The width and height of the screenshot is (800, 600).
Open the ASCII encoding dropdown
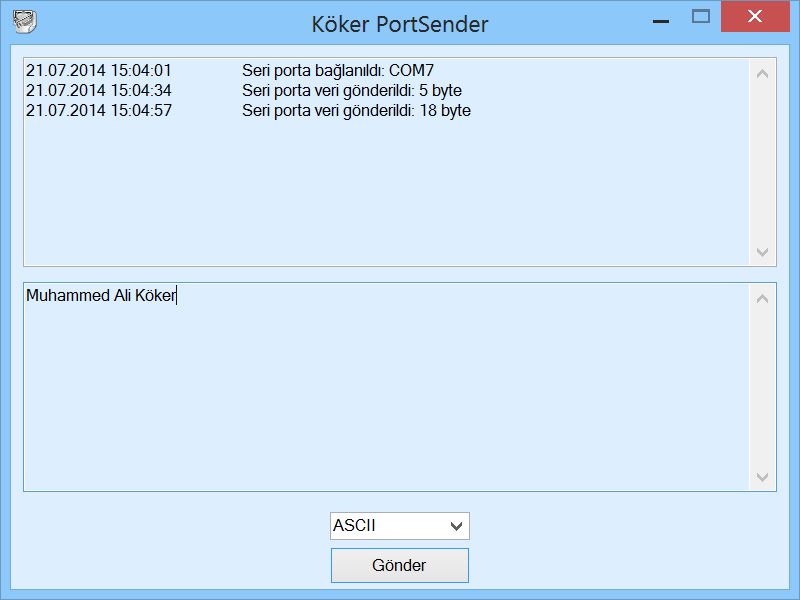point(400,525)
